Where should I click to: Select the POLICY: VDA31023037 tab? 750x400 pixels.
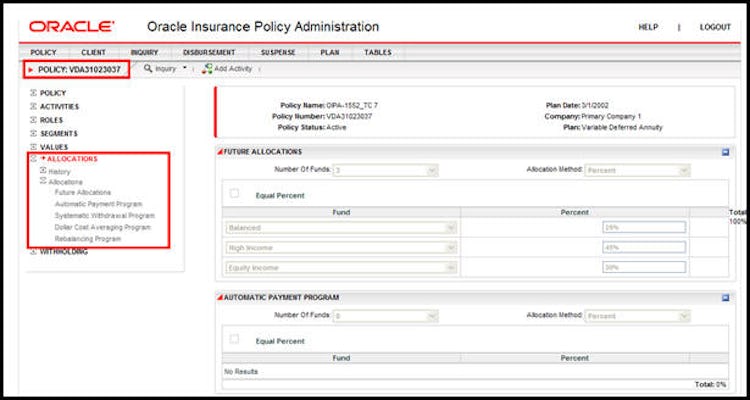pos(77,70)
